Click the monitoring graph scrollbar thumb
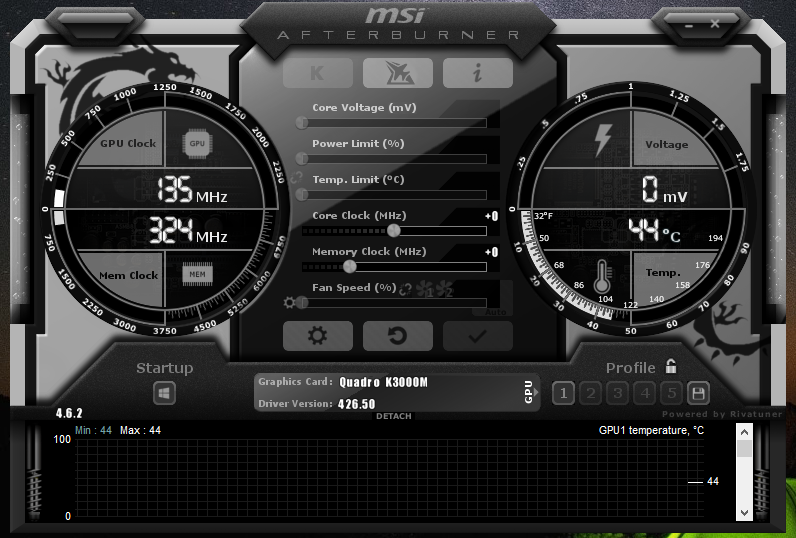The width and height of the screenshot is (796, 538). [x=744, y=449]
